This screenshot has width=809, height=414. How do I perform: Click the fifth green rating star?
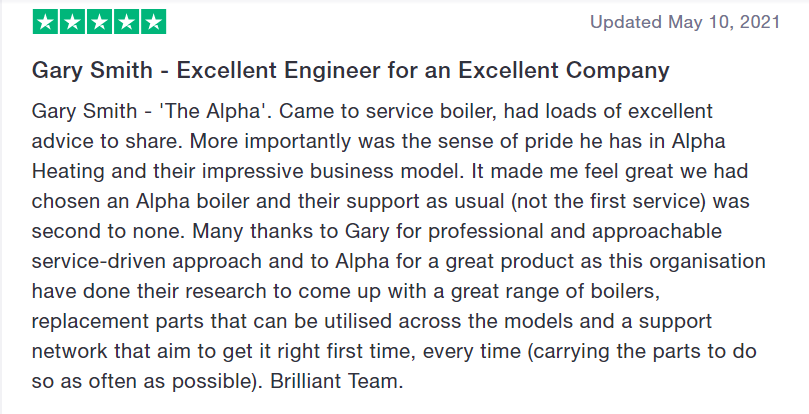153,22
